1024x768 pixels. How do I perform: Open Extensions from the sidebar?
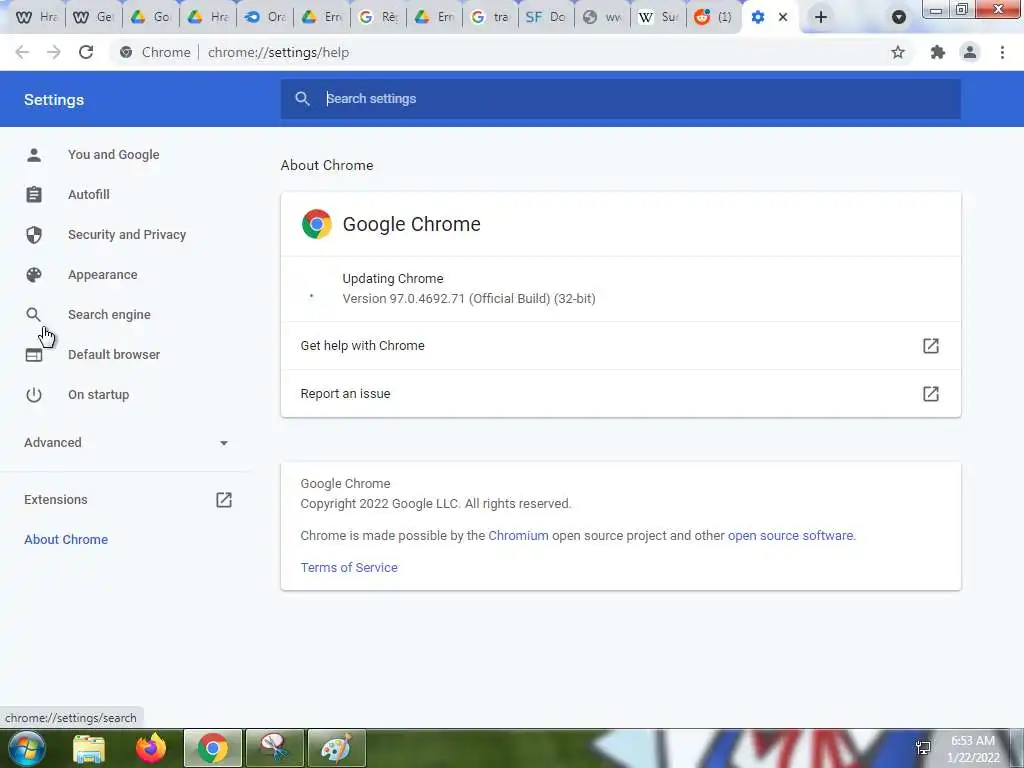(56, 500)
